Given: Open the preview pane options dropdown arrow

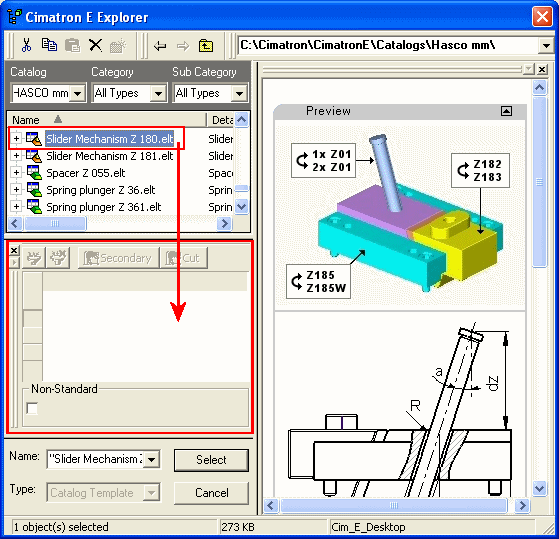Looking at the screenshot, I should tap(529, 69).
